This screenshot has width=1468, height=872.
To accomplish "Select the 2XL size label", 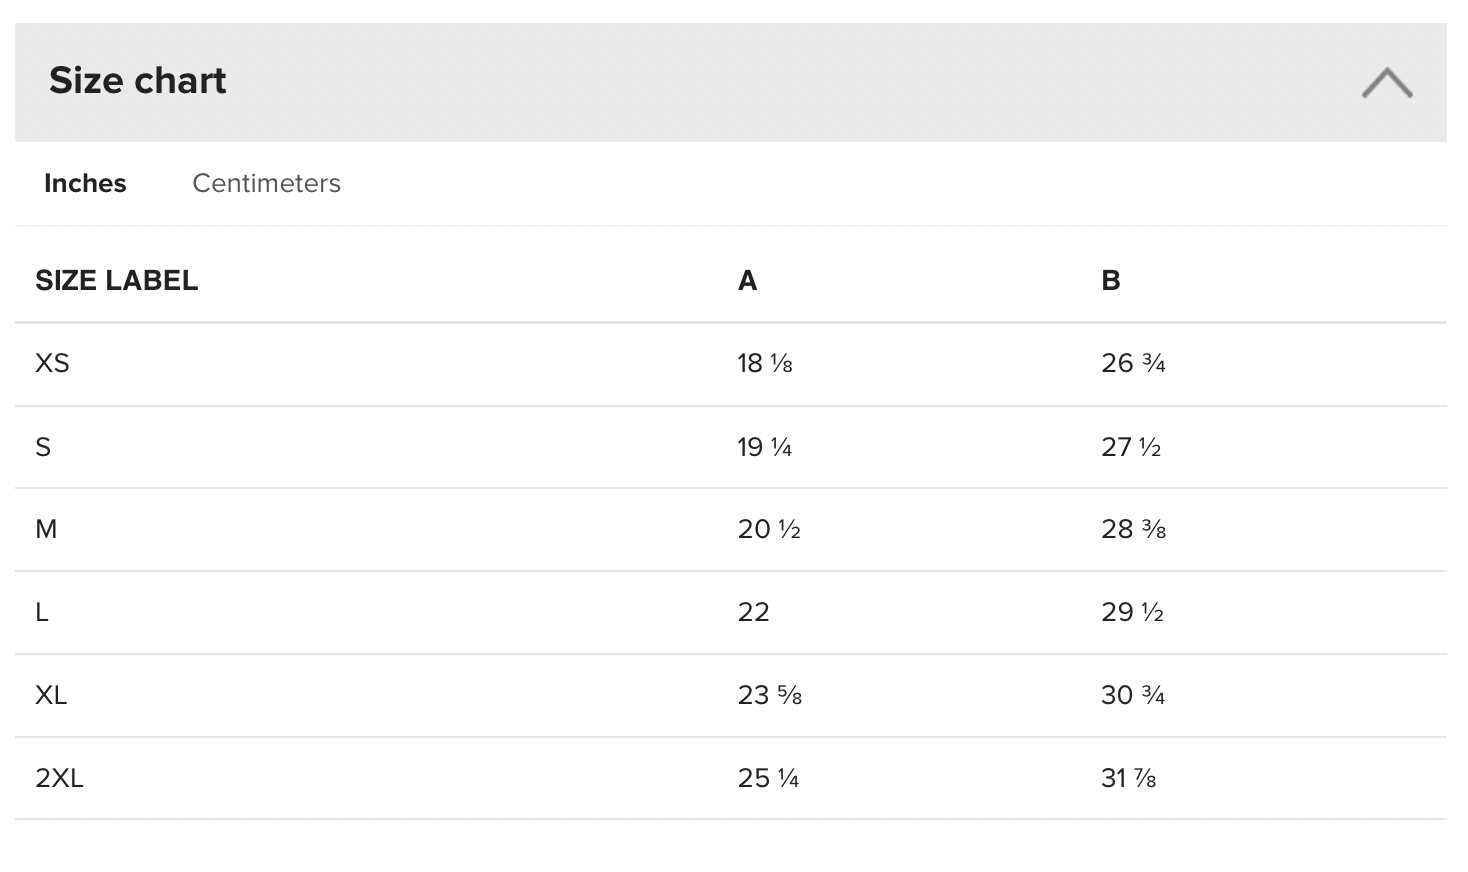I will (59, 778).
